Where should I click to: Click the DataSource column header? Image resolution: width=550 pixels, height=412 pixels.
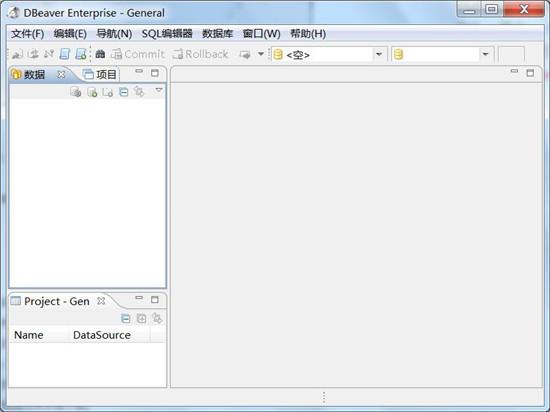[102, 335]
